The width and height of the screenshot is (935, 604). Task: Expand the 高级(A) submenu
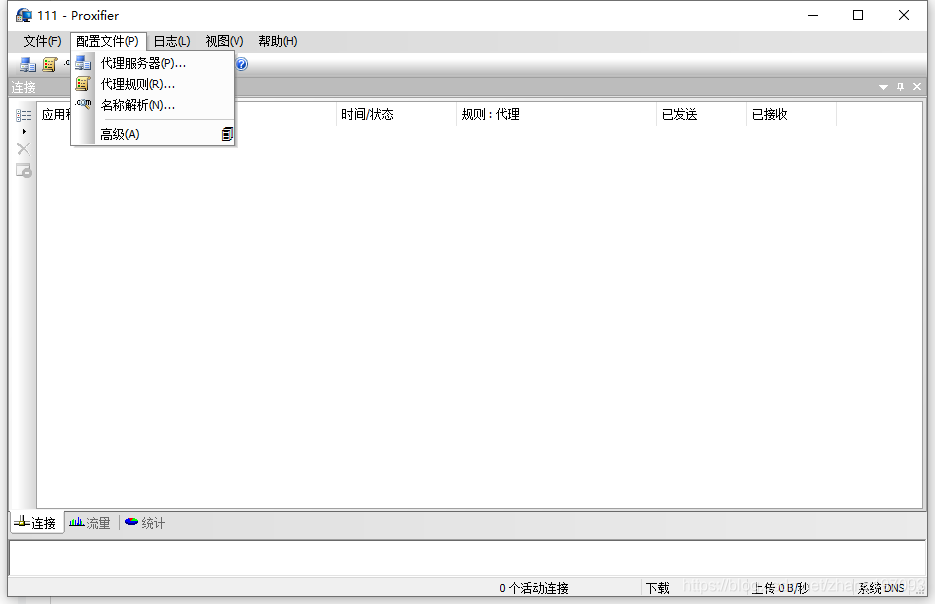[153, 134]
